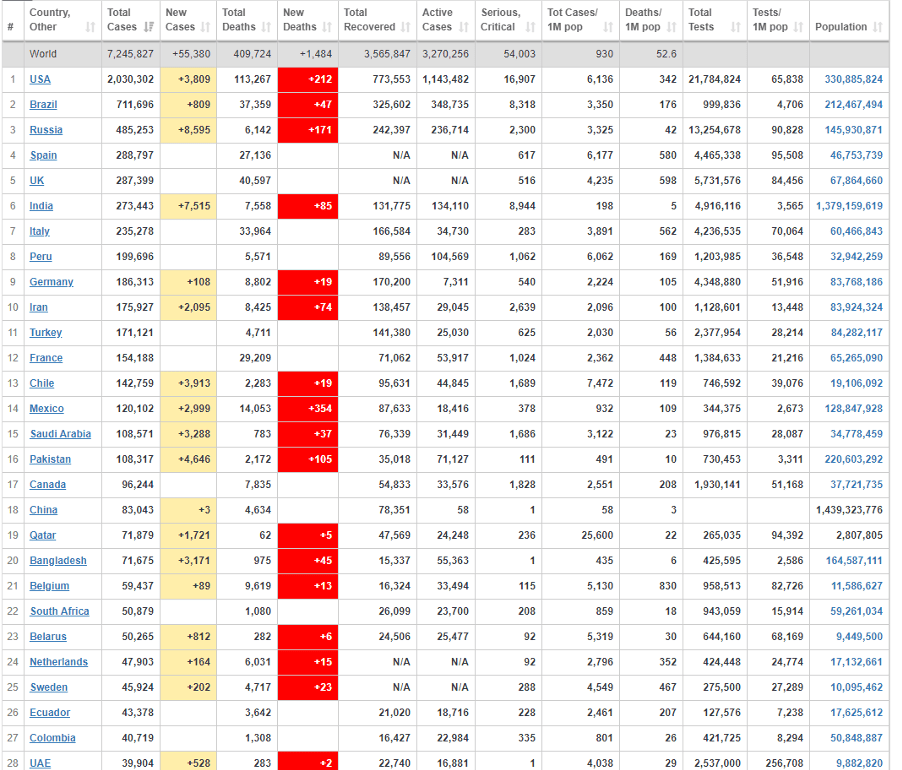Open Pakistan population link 220,603,292
The image size is (902, 770).
[854, 459]
